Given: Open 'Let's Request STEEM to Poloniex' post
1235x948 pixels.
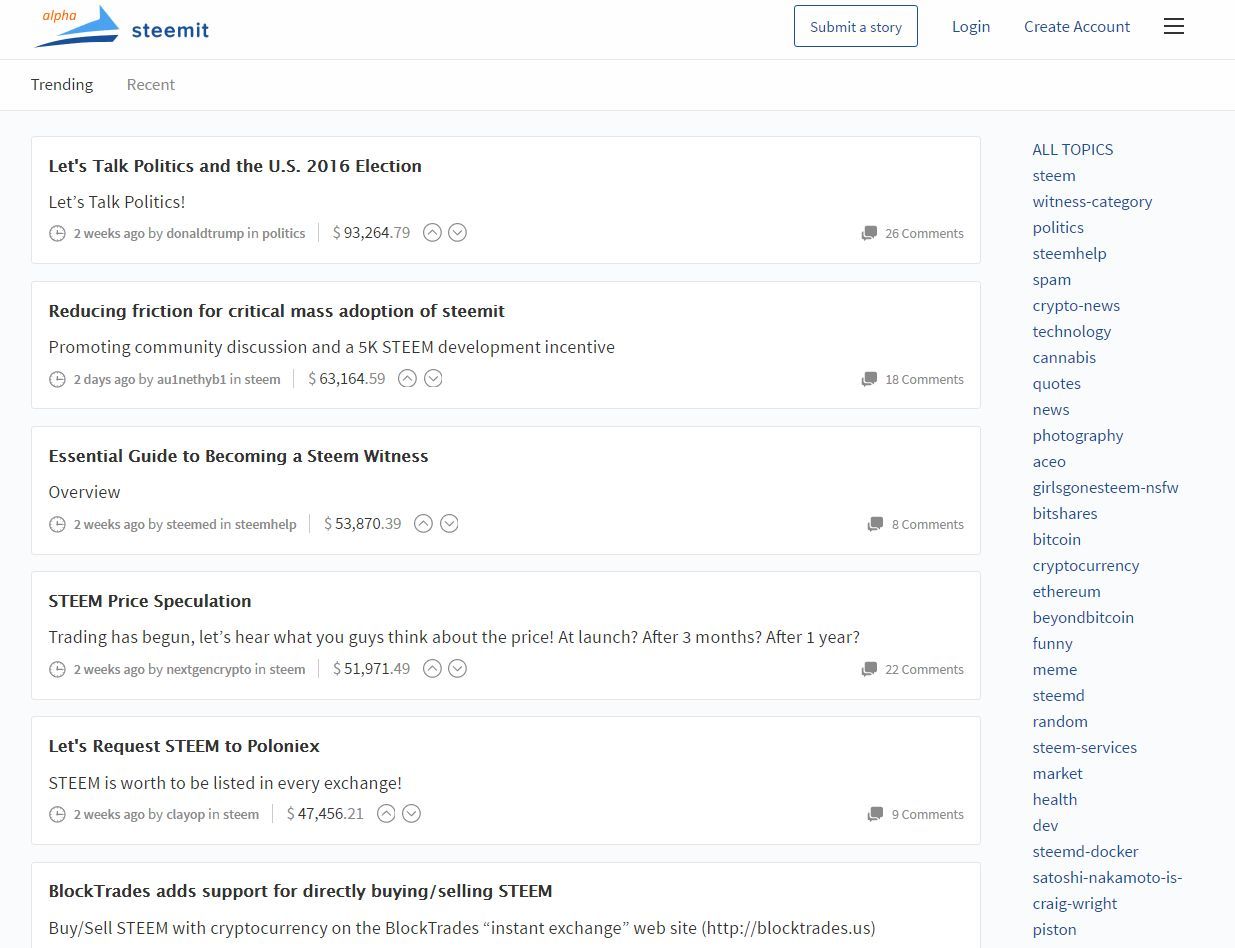Looking at the screenshot, I should pyautogui.click(x=184, y=746).
